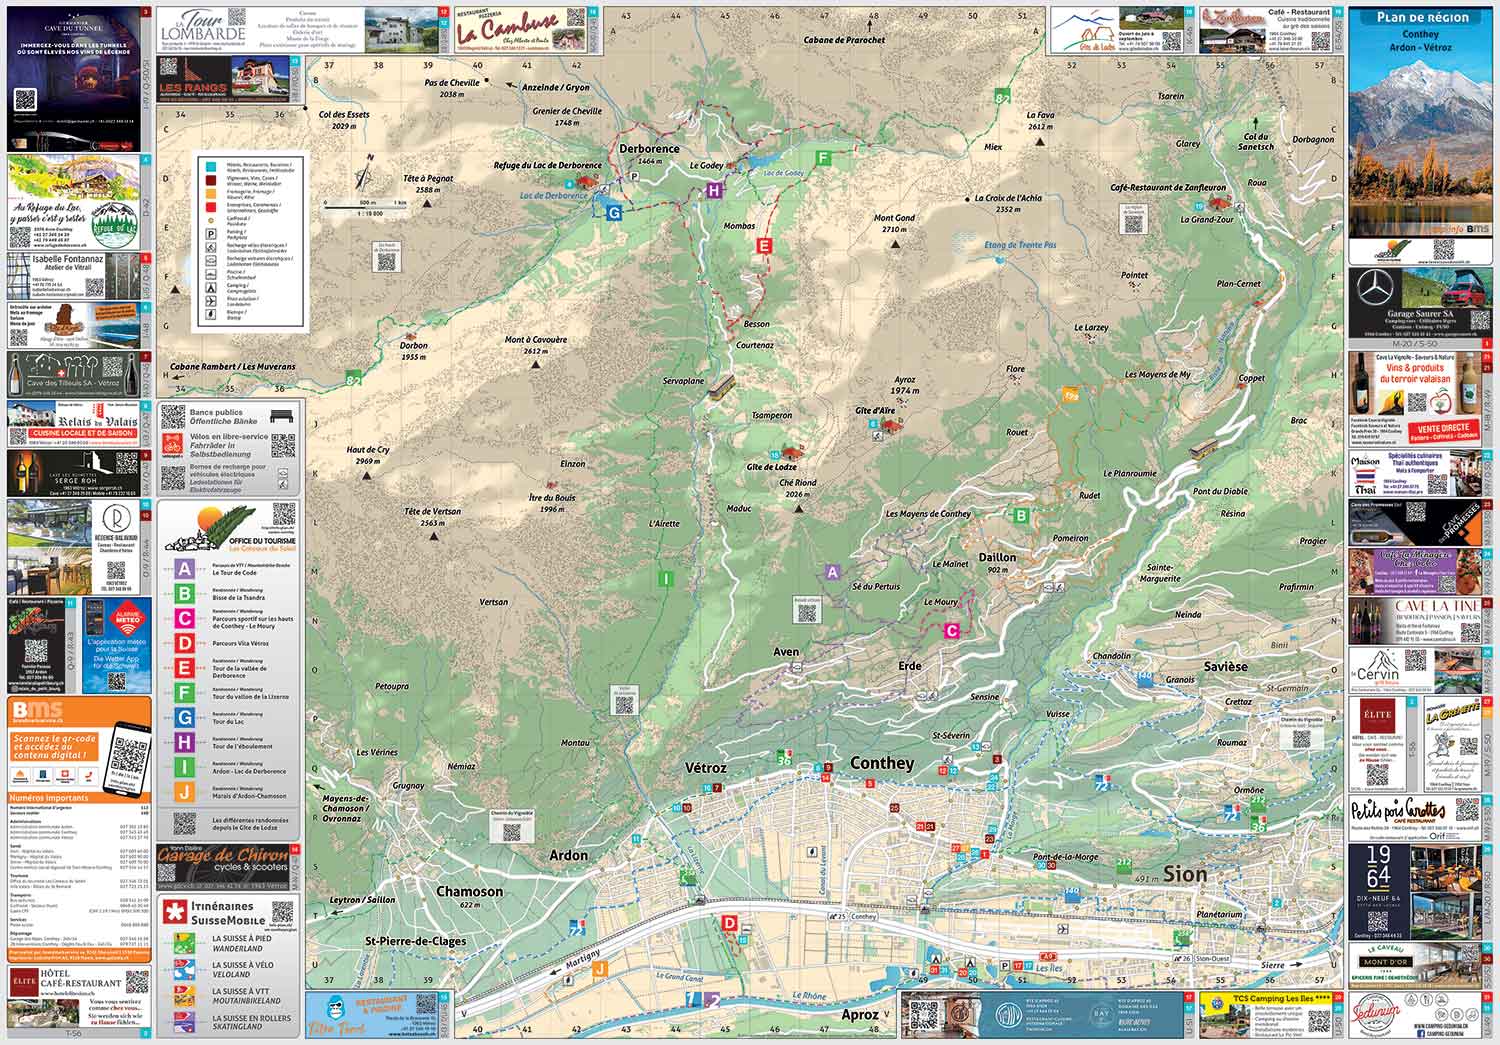
Task: Click the blue G route marker near Lac de Derborence
Action: [x=614, y=212]
